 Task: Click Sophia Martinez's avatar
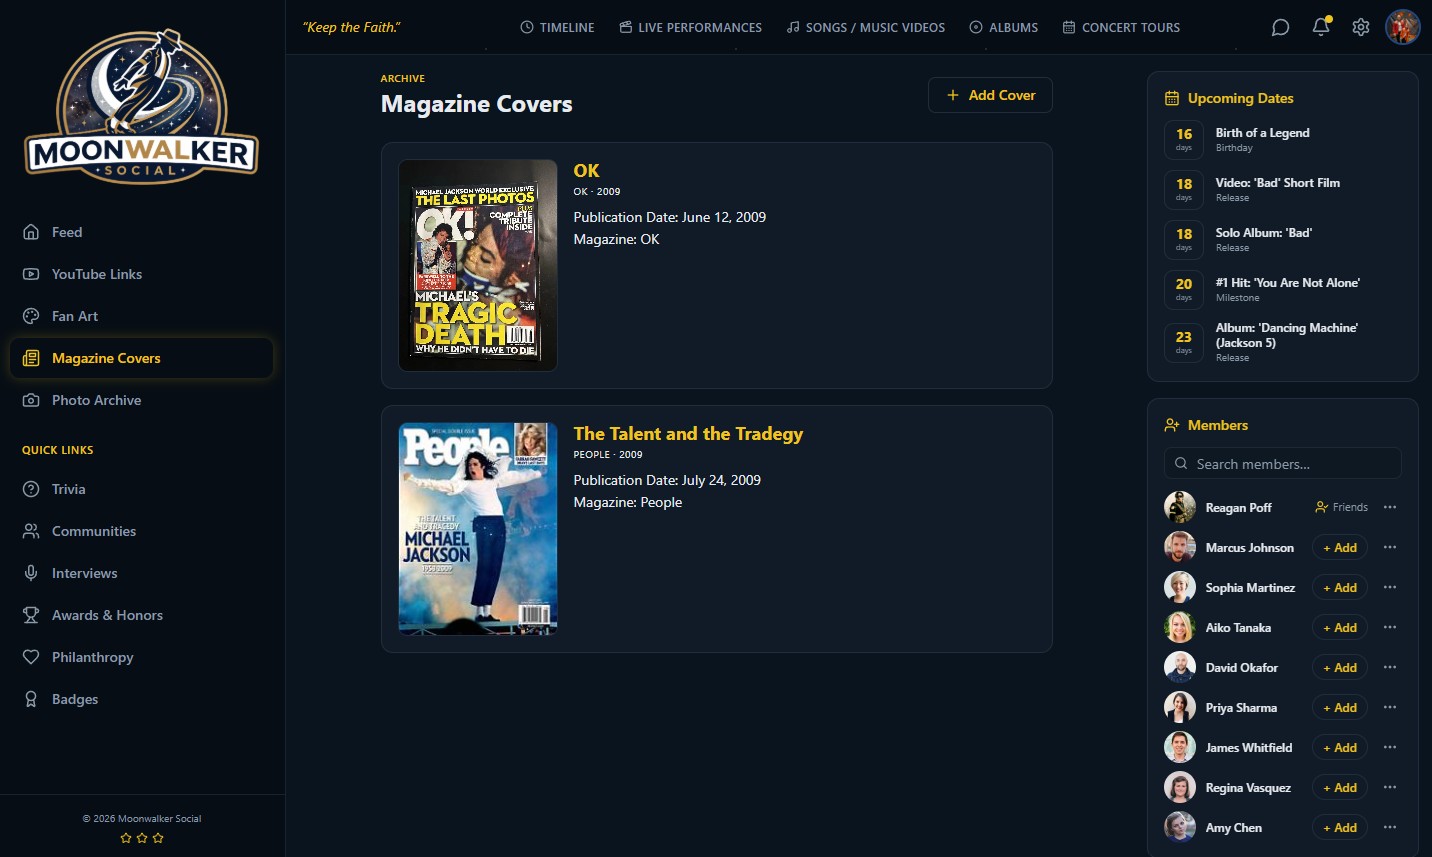click(x=1180, y=587)
